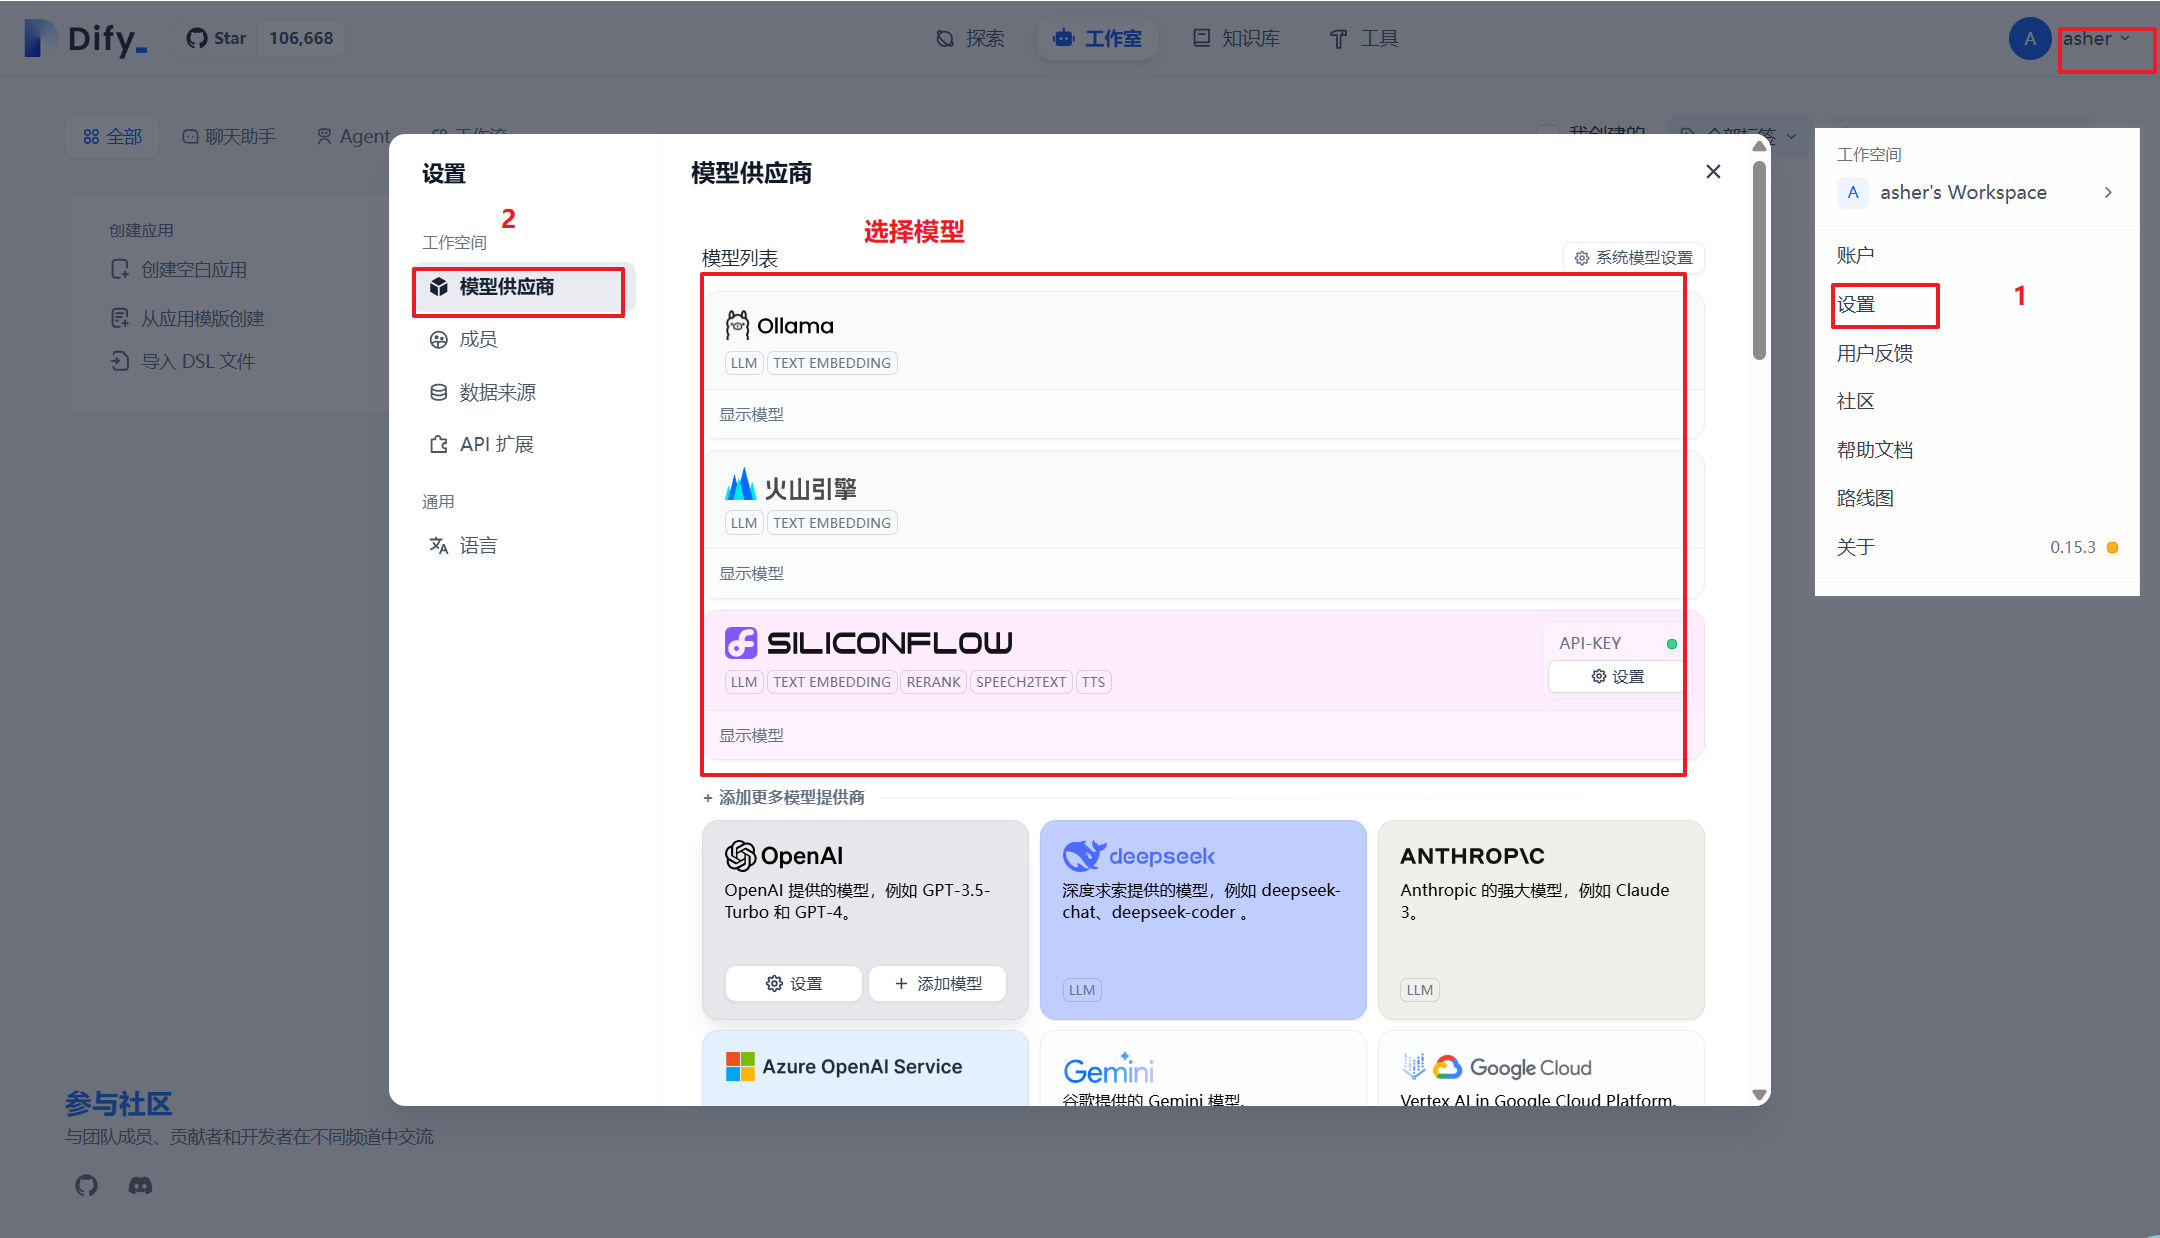Image resolution: width=2160 pixels, height=1238 pixels.
Task: Click 添加模型 on the OpenAI card
Action: click(x=937, y=983)
